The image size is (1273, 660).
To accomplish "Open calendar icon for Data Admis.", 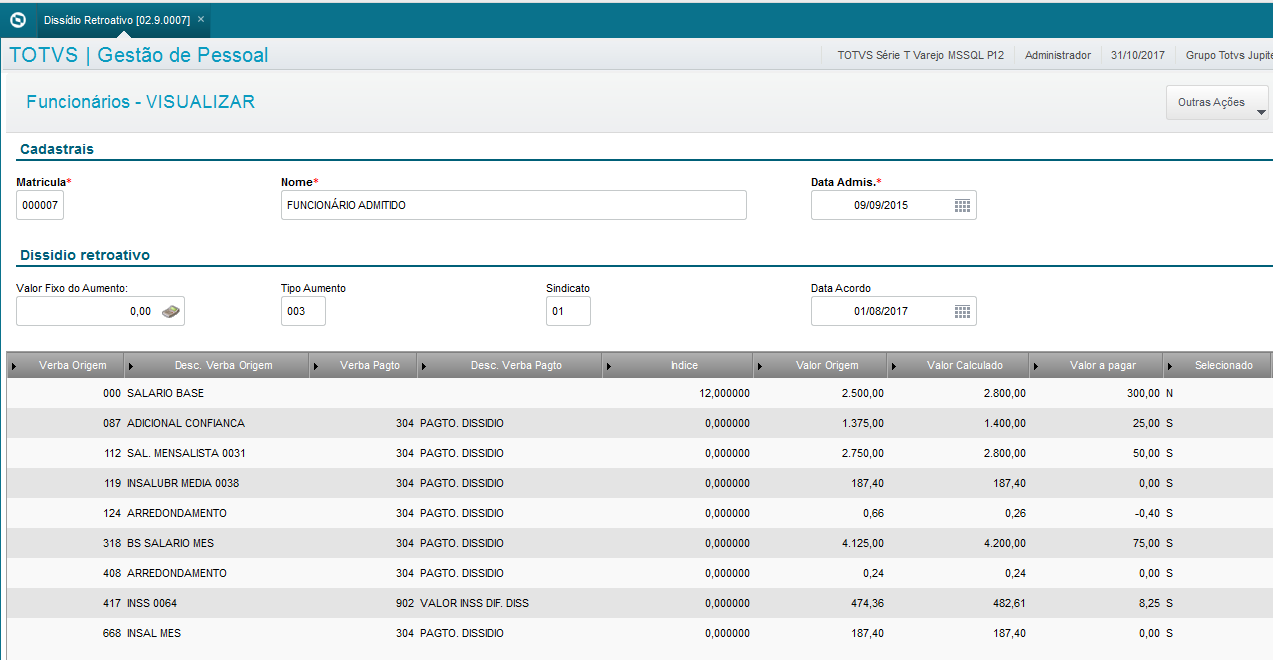I will 962,205.
